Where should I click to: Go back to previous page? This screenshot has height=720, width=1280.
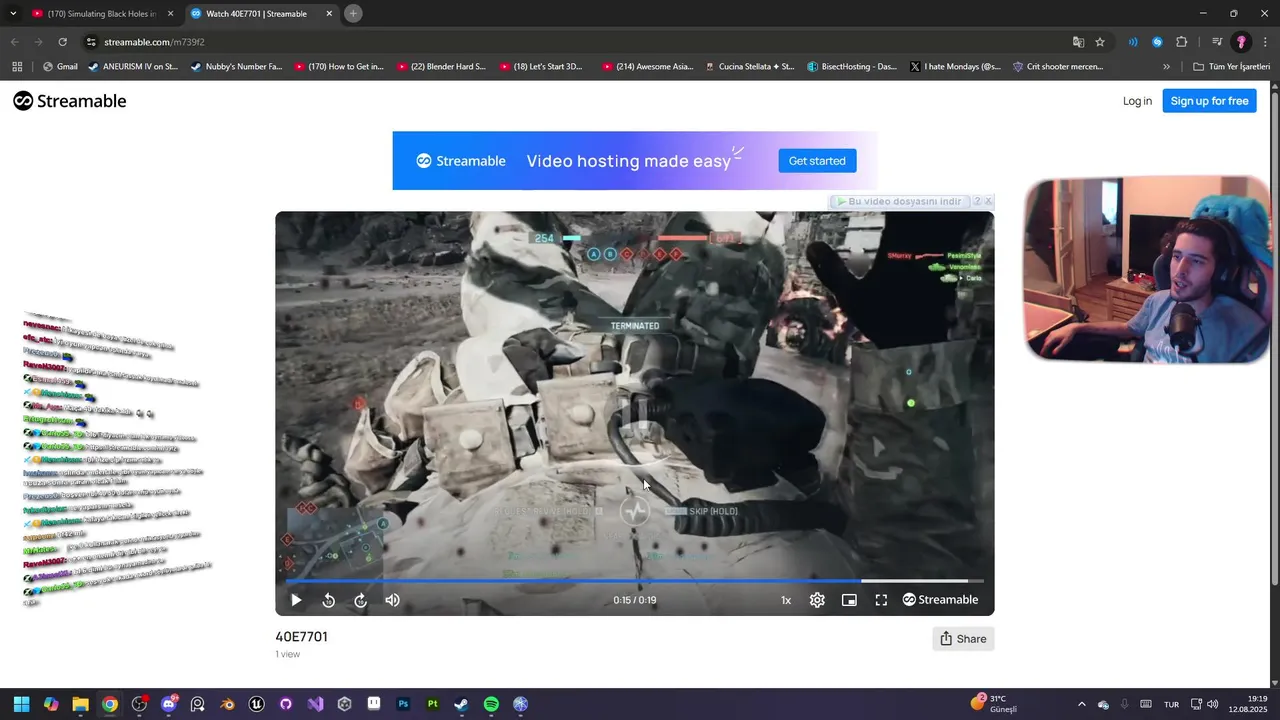pos(14,42)
